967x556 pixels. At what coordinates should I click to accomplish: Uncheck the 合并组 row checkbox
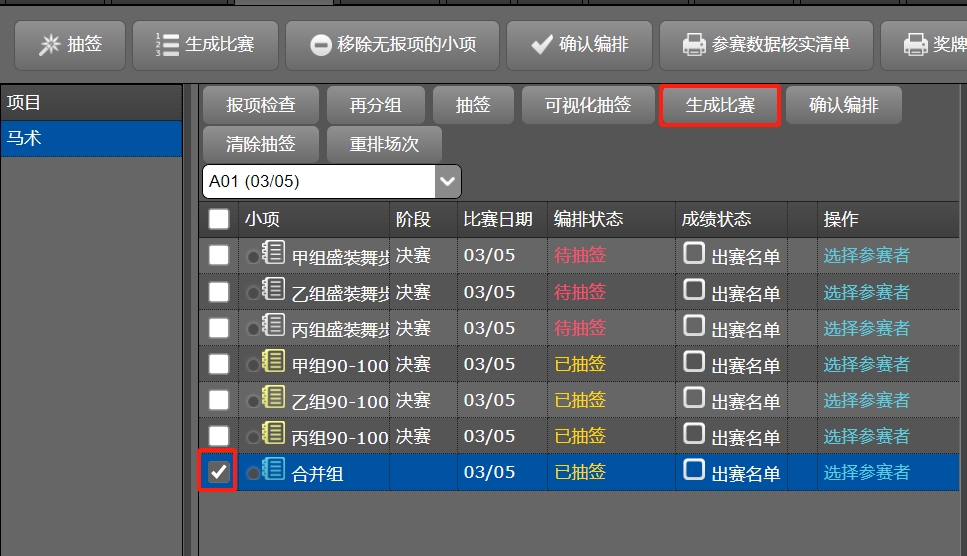[218, 471]
